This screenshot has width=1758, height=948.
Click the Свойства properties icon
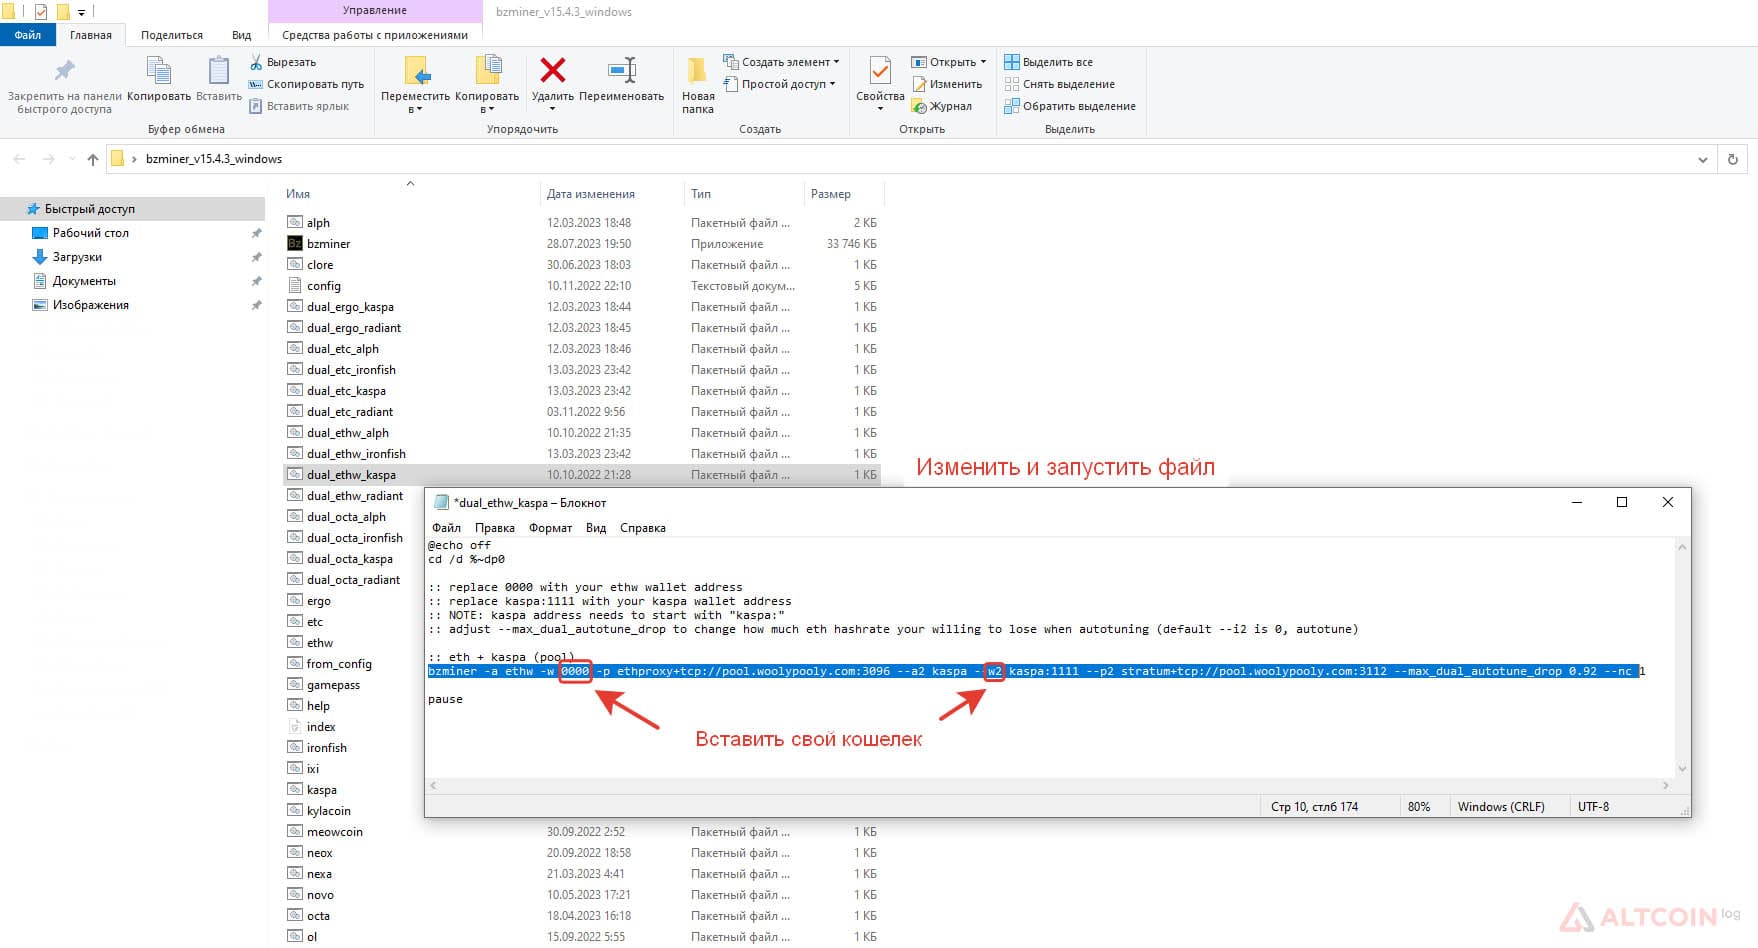880,70
